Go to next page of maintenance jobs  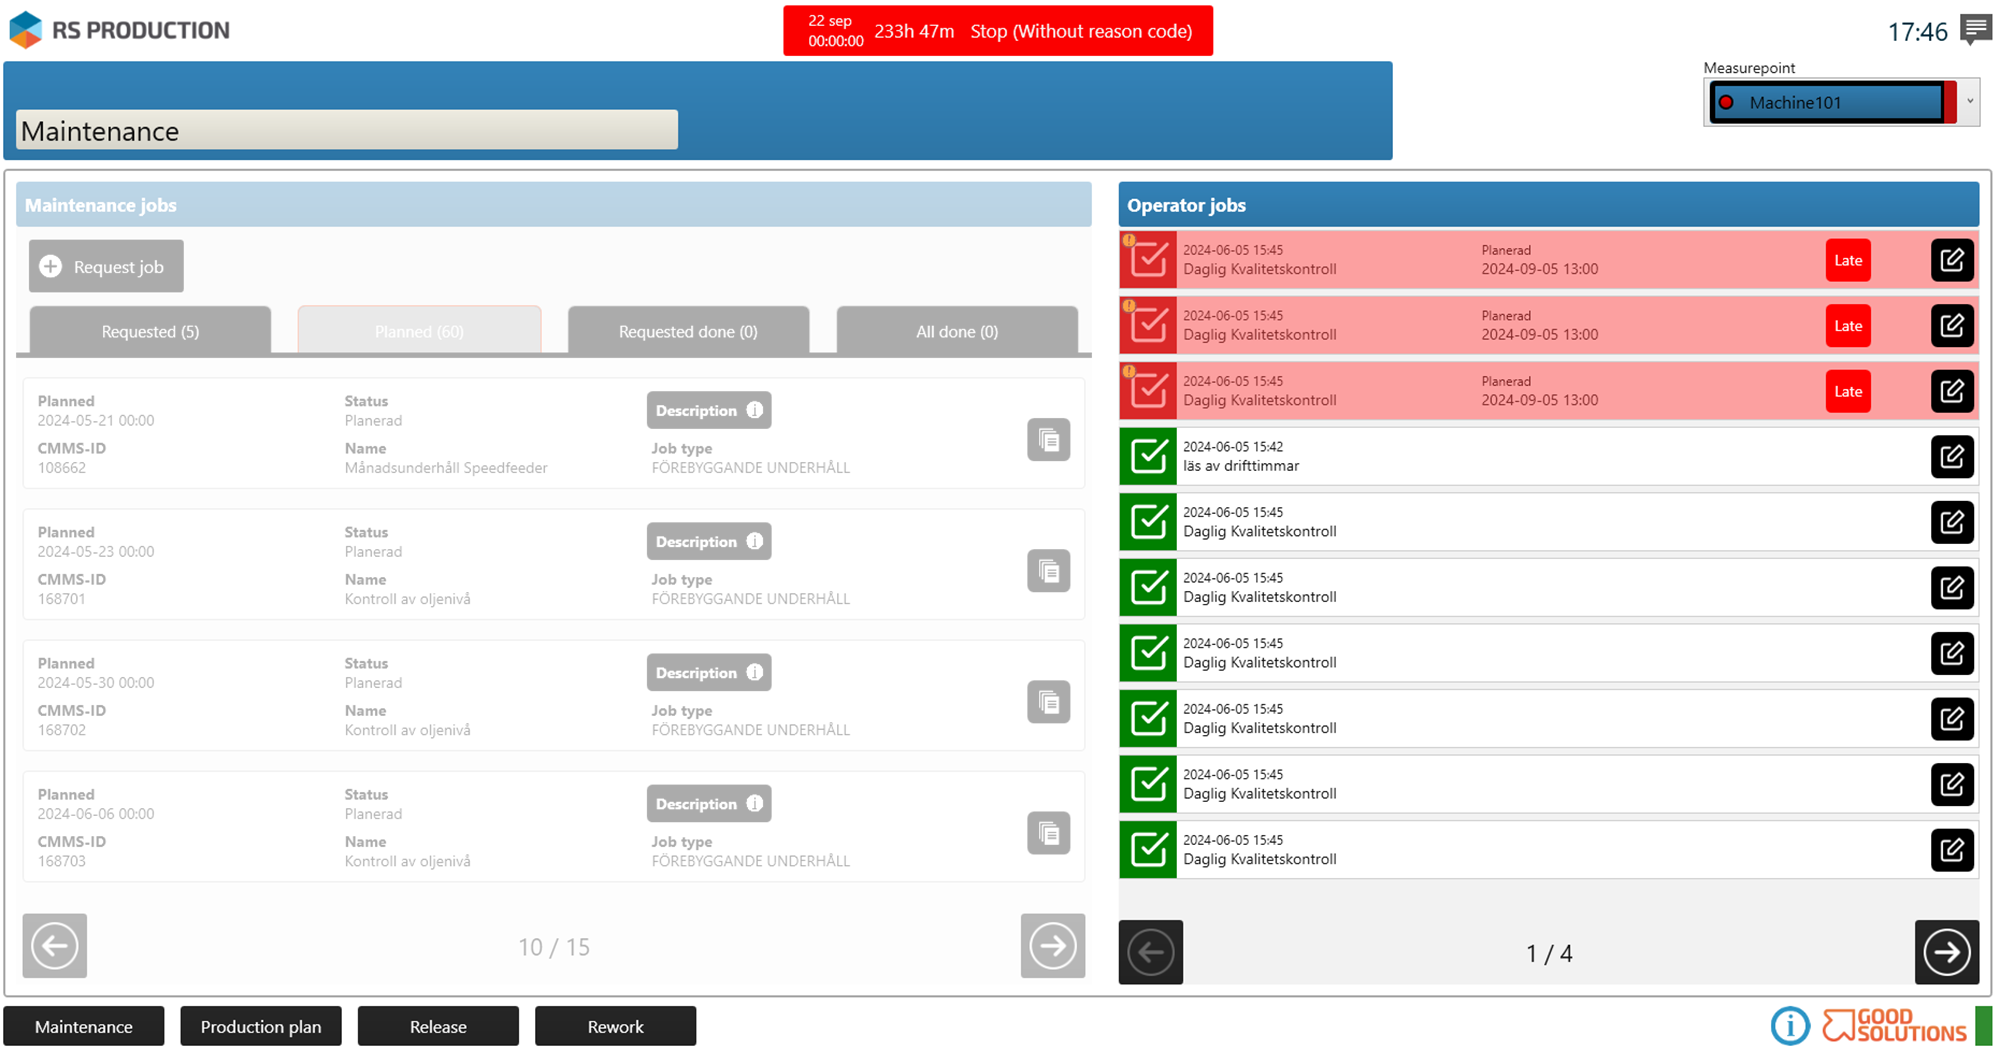pos(1052,946)
